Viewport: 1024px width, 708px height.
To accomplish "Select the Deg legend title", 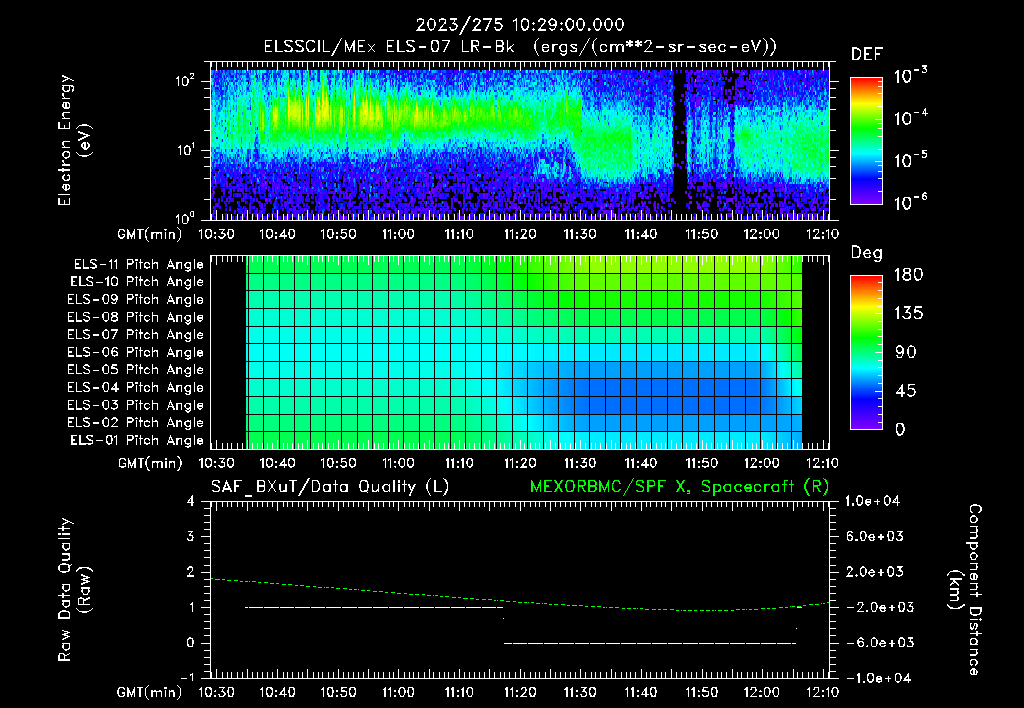I will pyautogui.click(x=867, y=253).
